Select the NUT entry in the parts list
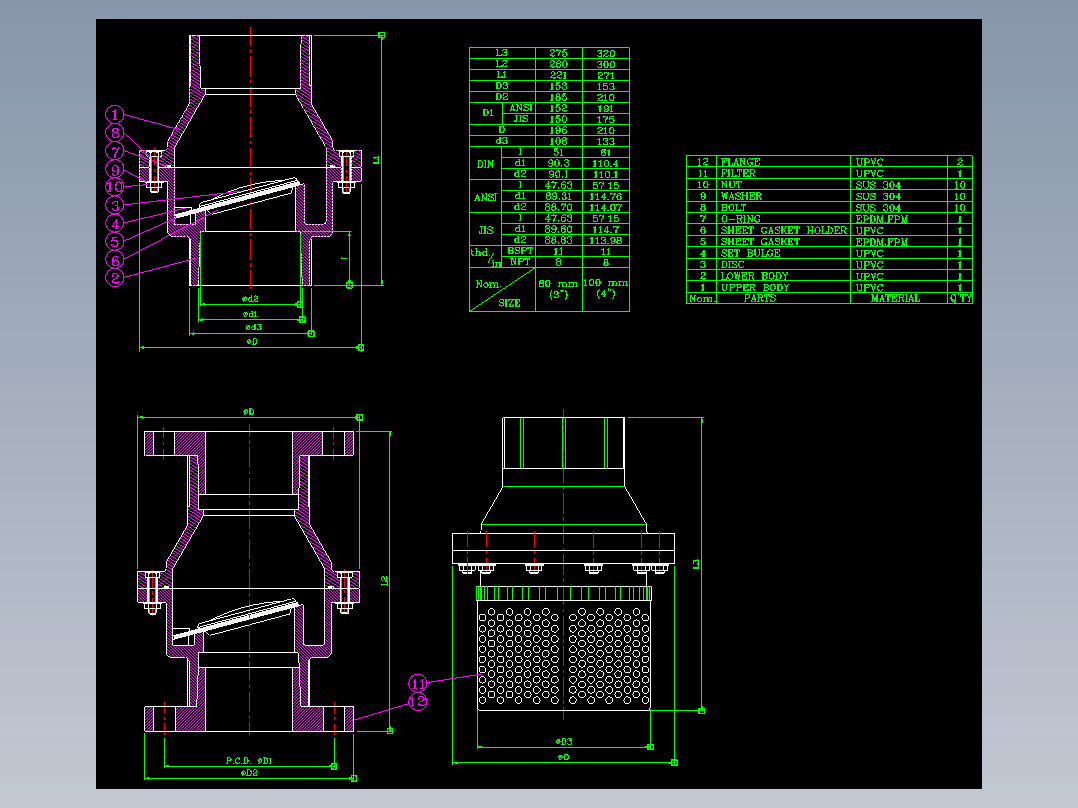Viewport: 1078px width, 808px height. pyautogui.click(x=731, y=185)
